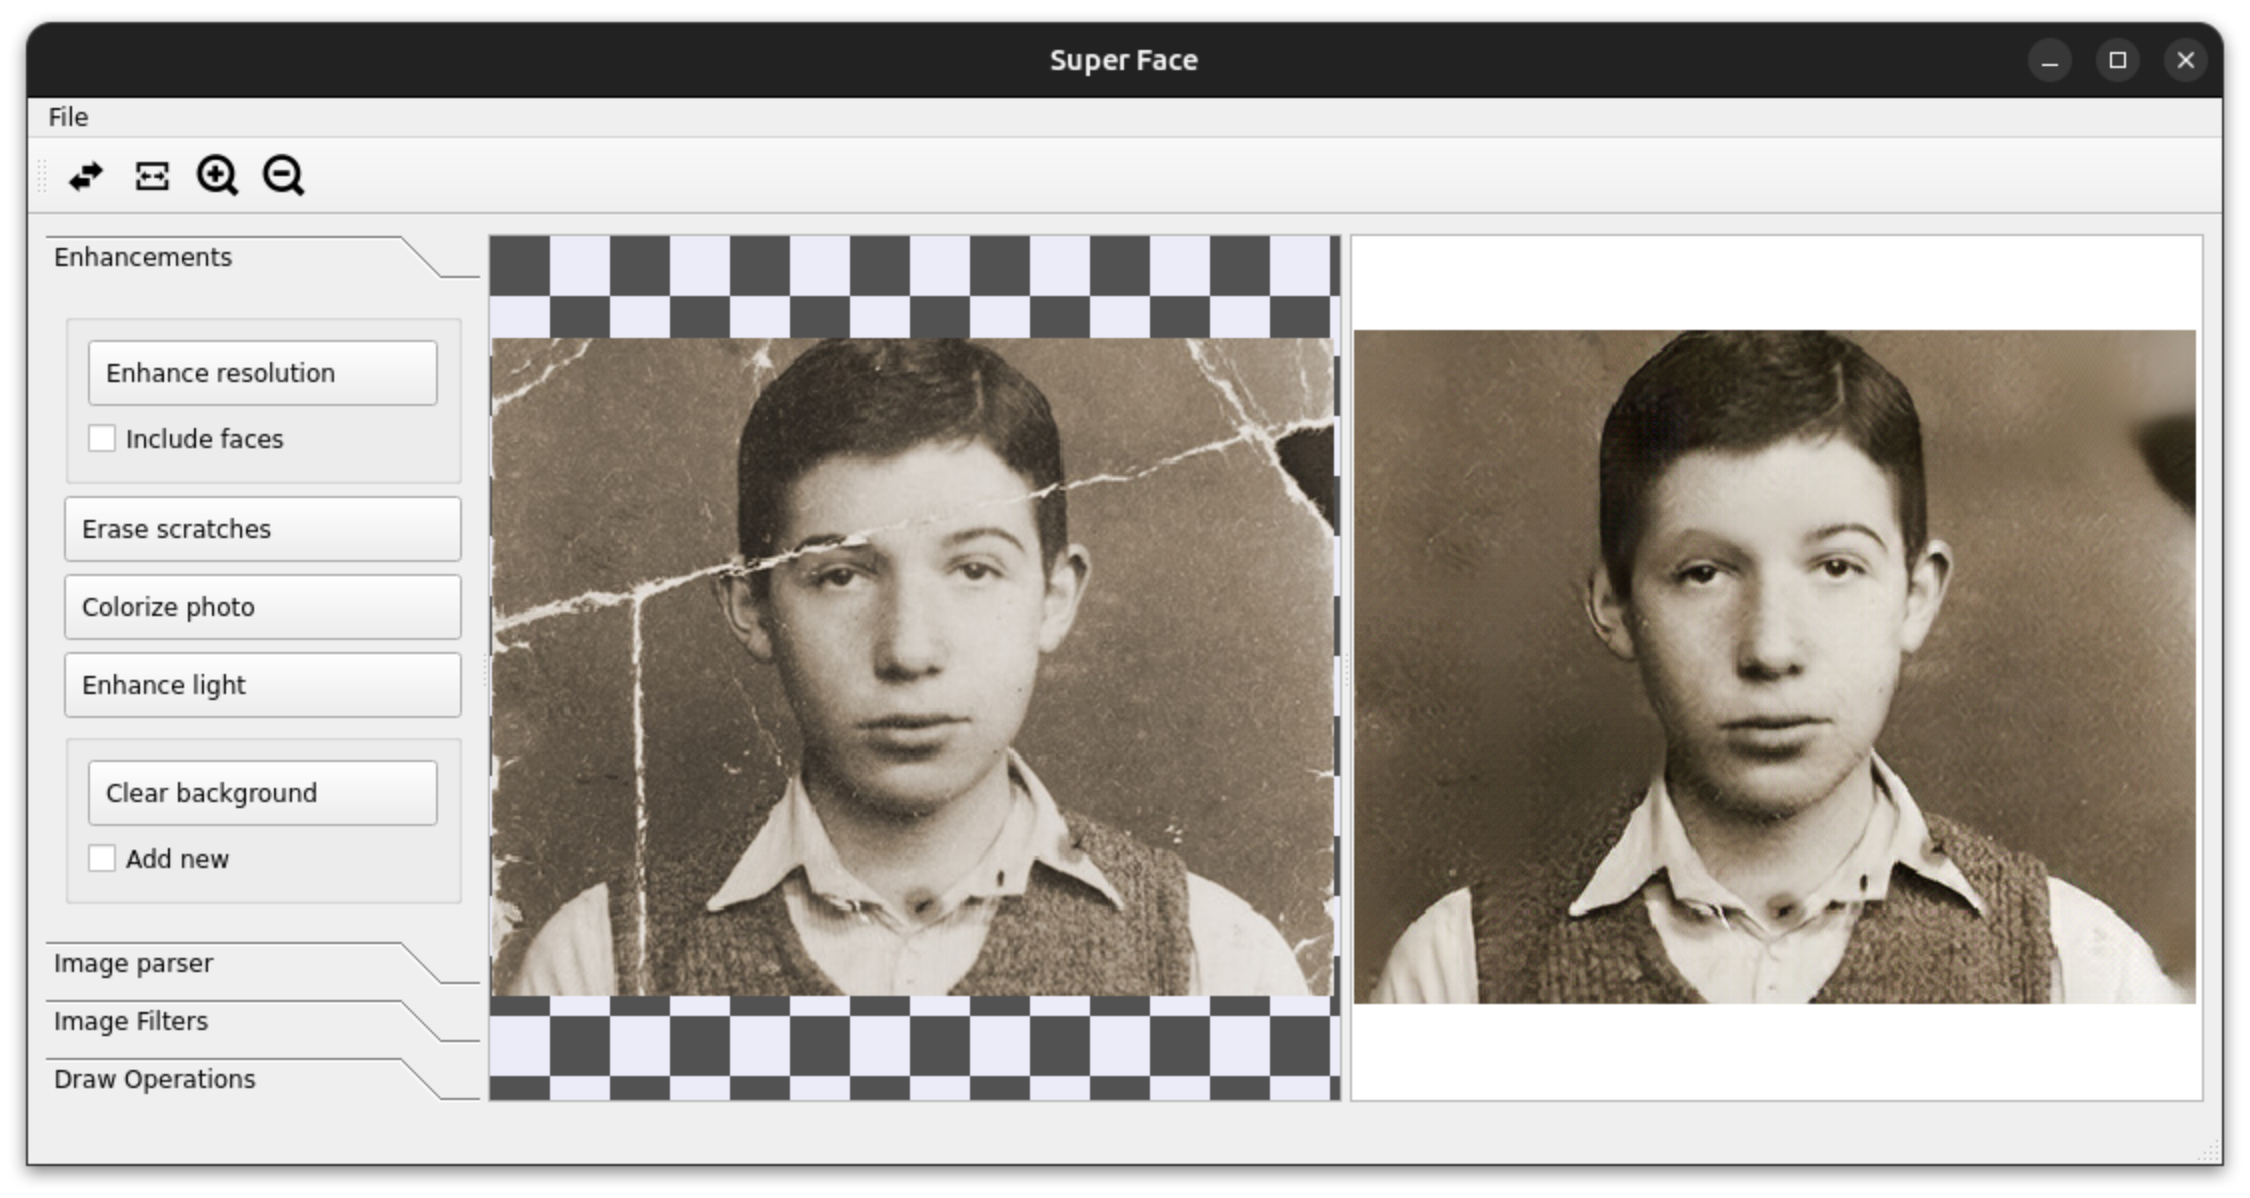Click the fit-to-width toolbar icon
Viewport: 2250px width, 1198px height.
point(152,176)
